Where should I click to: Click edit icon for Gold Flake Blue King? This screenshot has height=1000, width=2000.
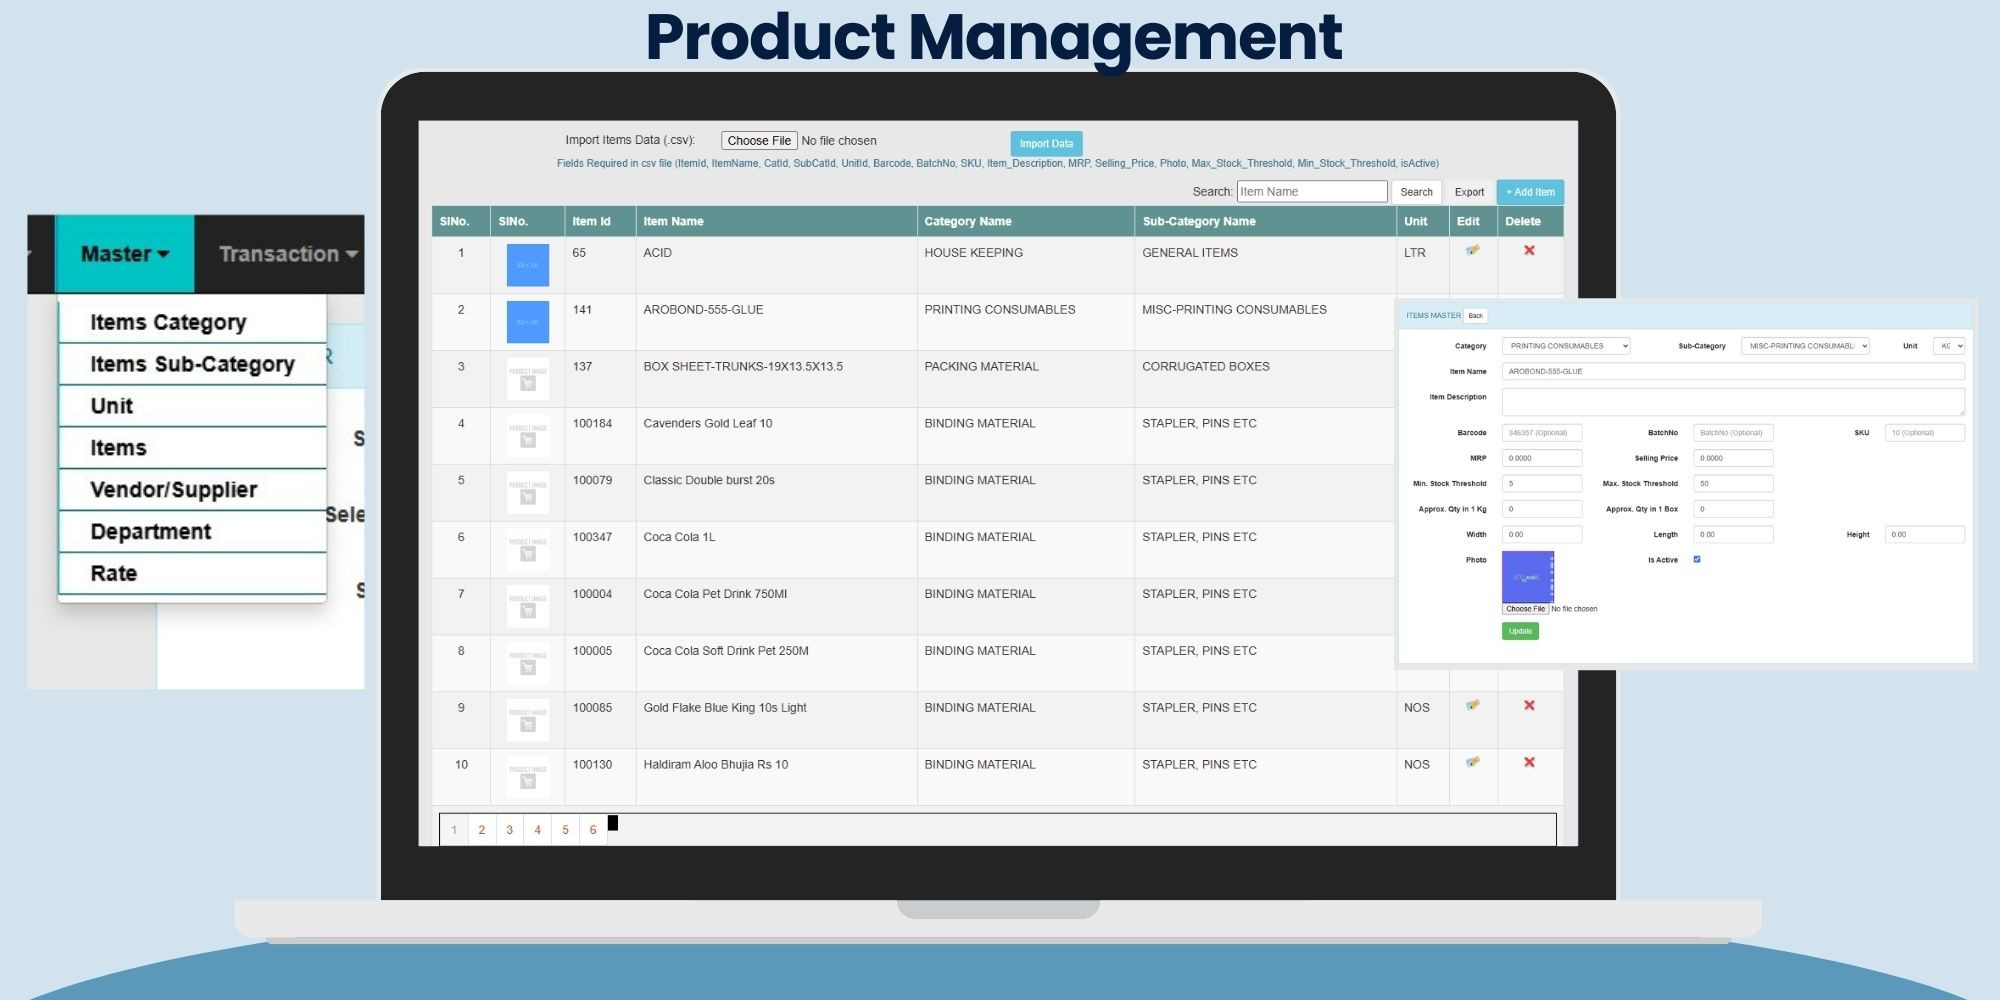point(1472,706)
